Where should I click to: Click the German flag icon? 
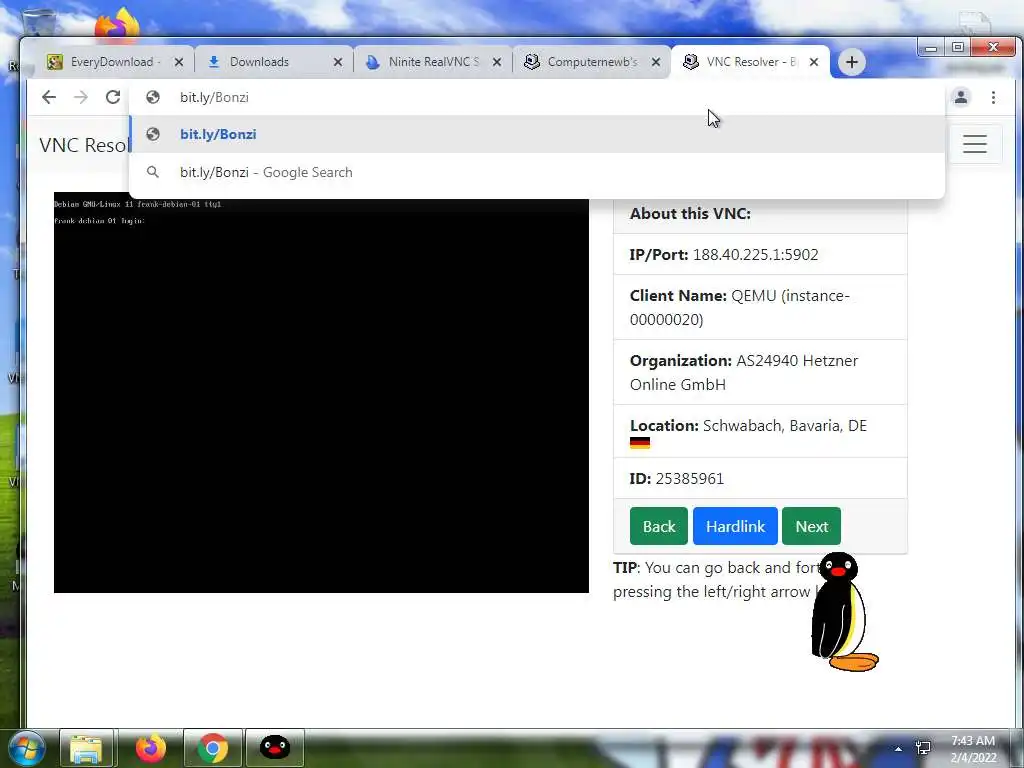click(x=639, y=443)
